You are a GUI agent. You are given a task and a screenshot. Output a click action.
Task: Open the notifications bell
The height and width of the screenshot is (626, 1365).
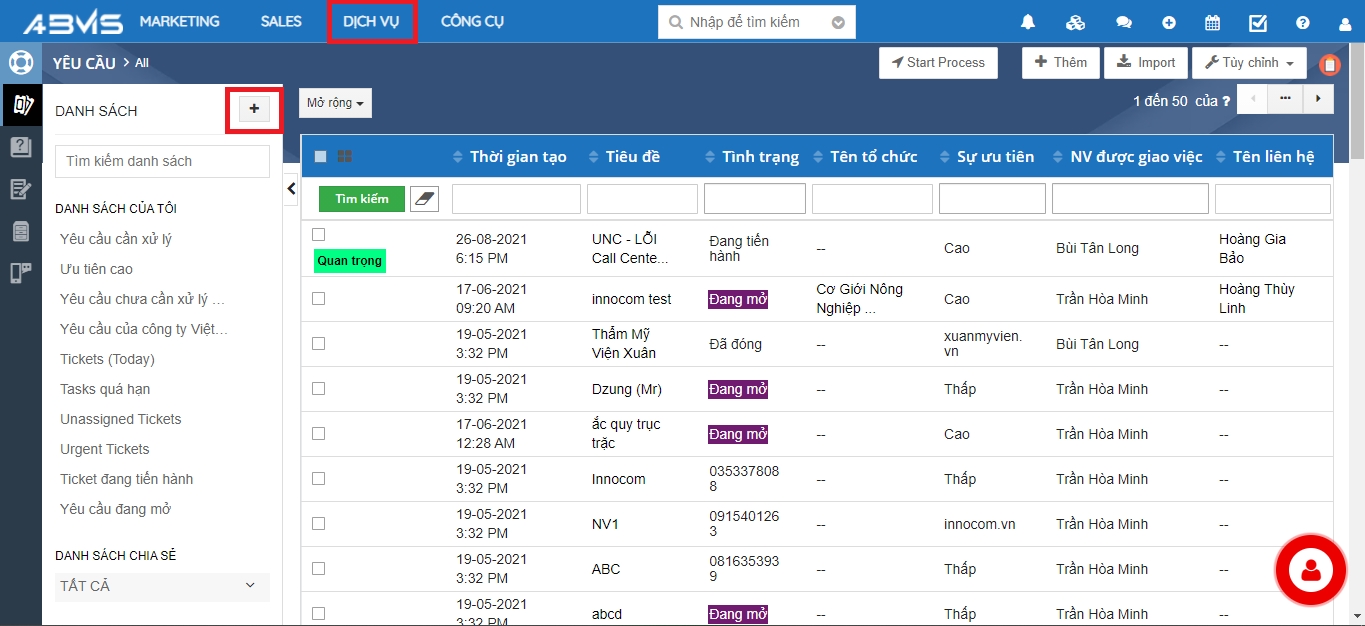[x=1027, y=22]
